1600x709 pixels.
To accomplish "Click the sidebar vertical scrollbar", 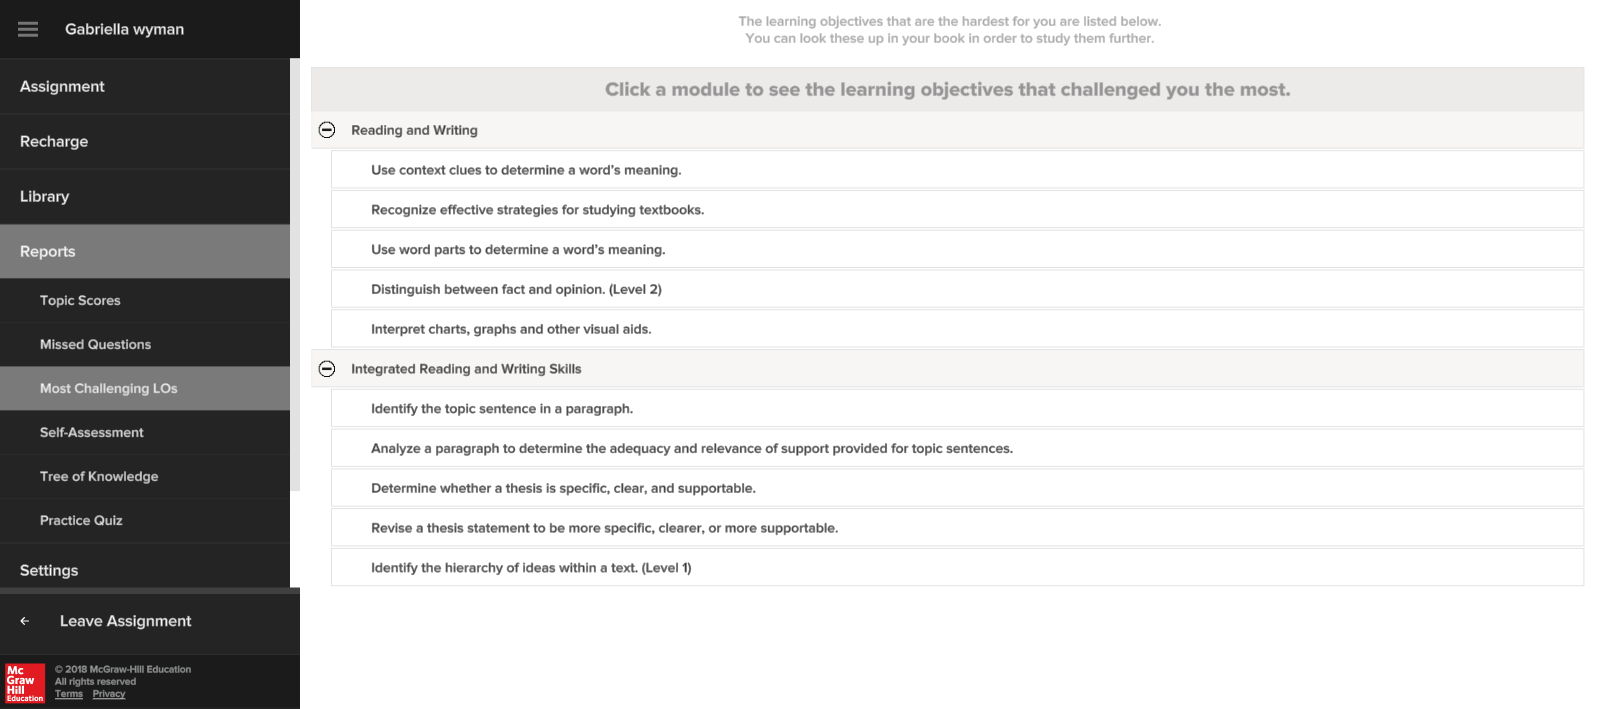I will click(295, 275).
